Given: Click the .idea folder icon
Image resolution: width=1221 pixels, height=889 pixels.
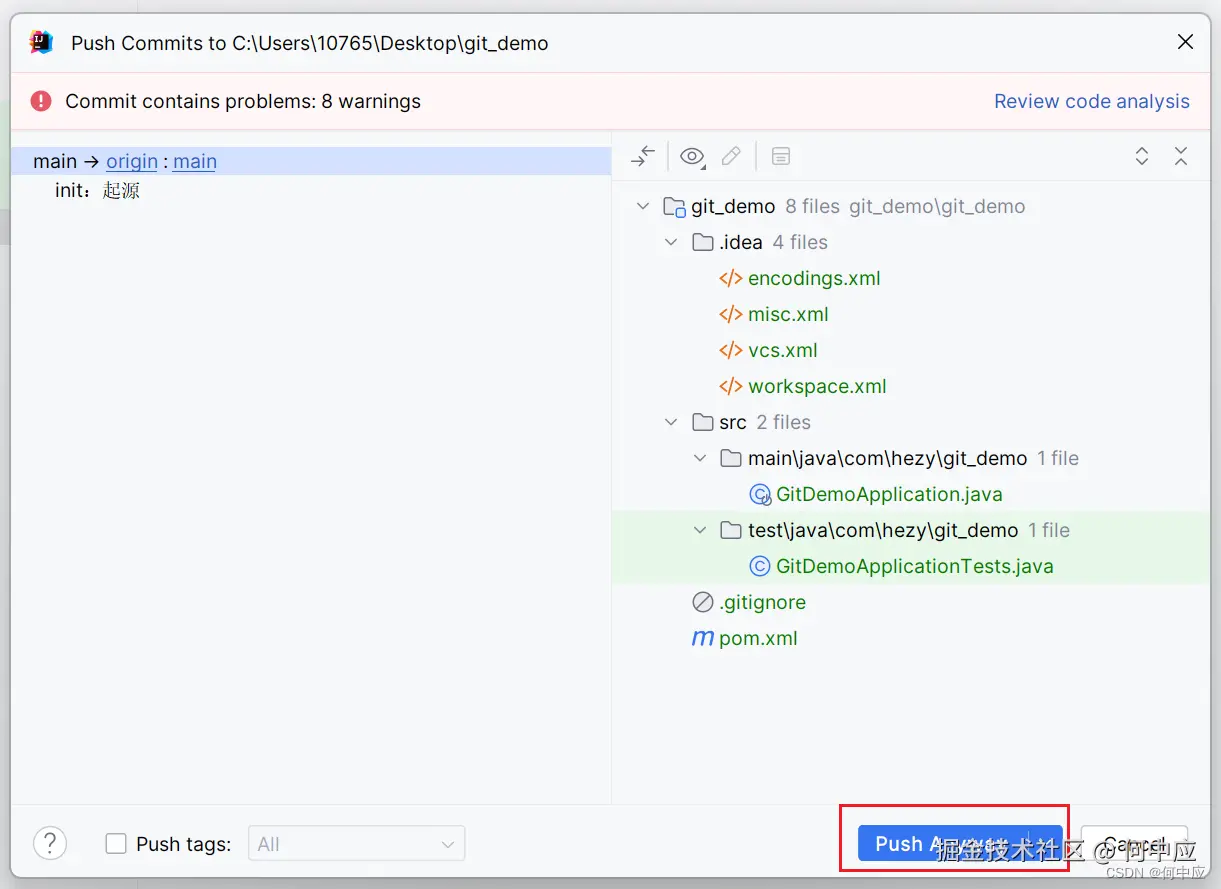Looking at the screenshot, I should tap(703, 242).
